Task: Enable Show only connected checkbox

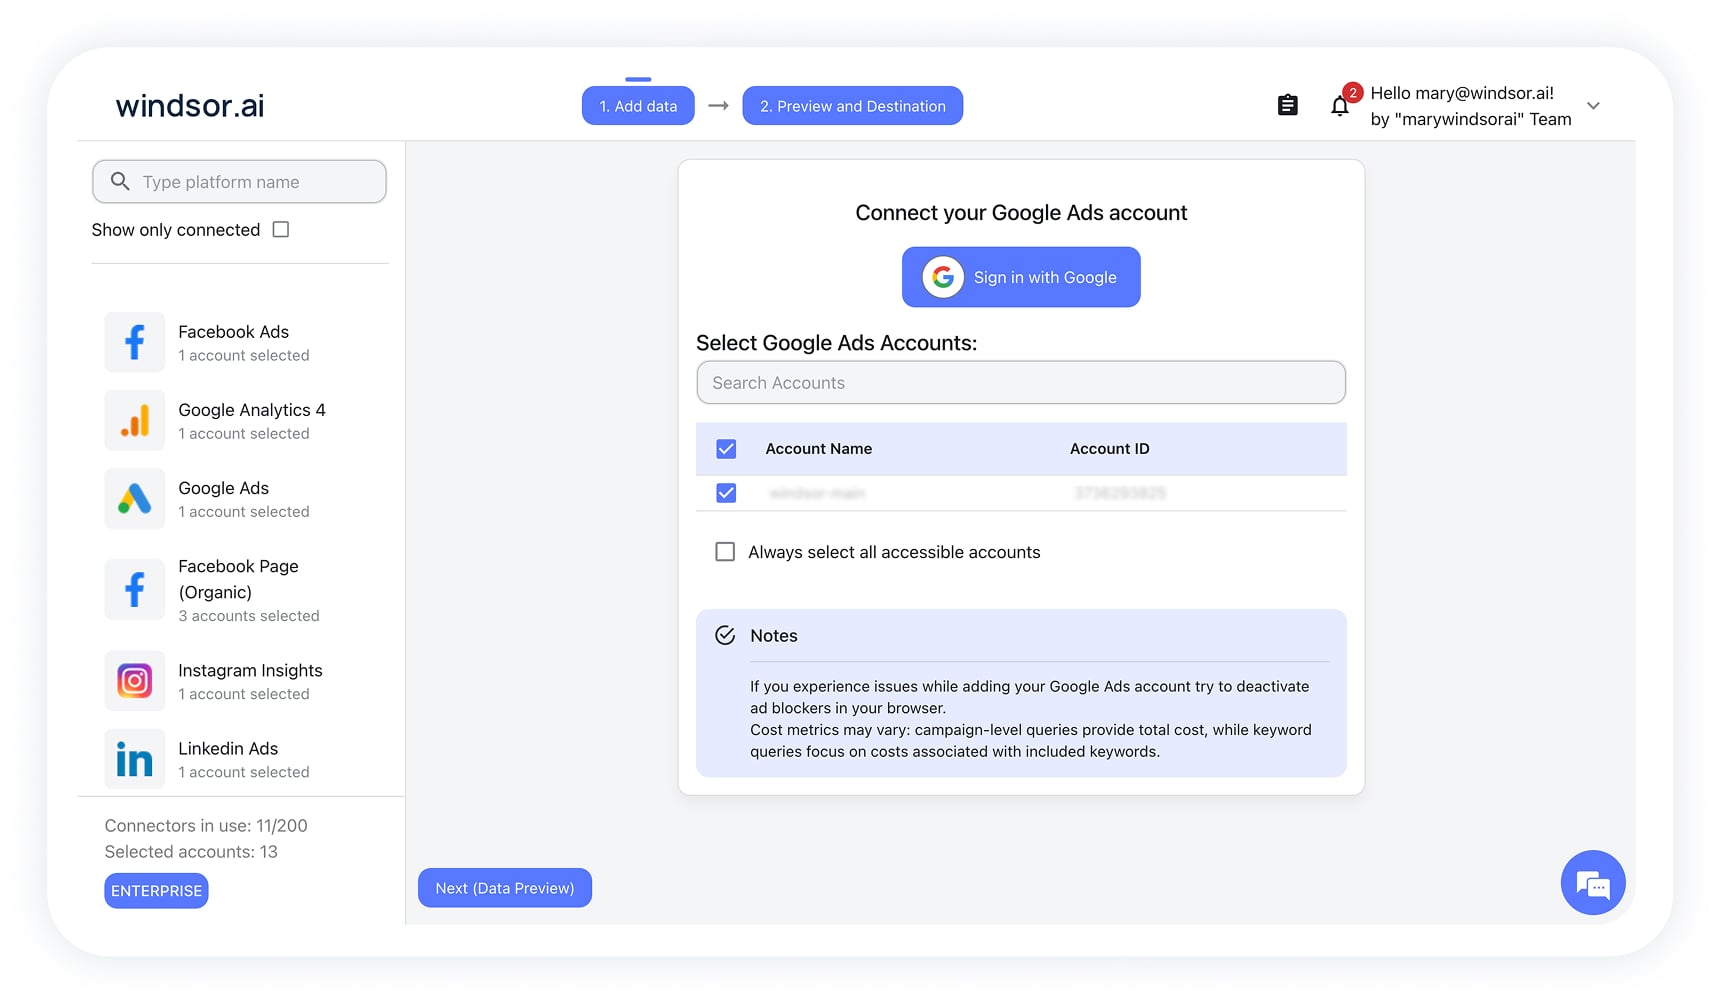Action: pos(281,230)
